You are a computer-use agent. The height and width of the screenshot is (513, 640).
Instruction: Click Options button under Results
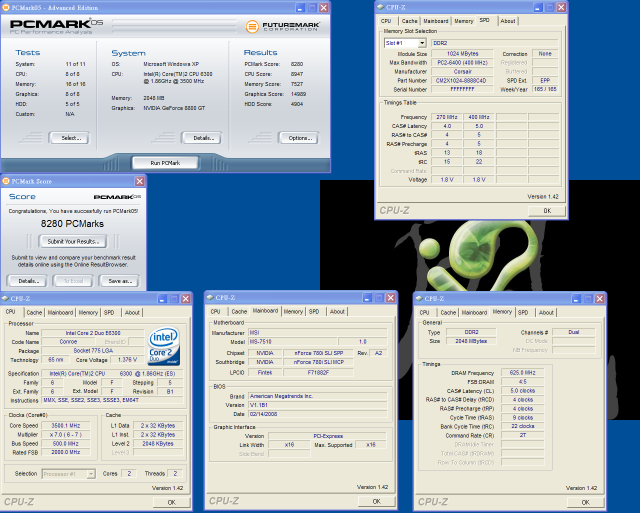coord(299,138)
